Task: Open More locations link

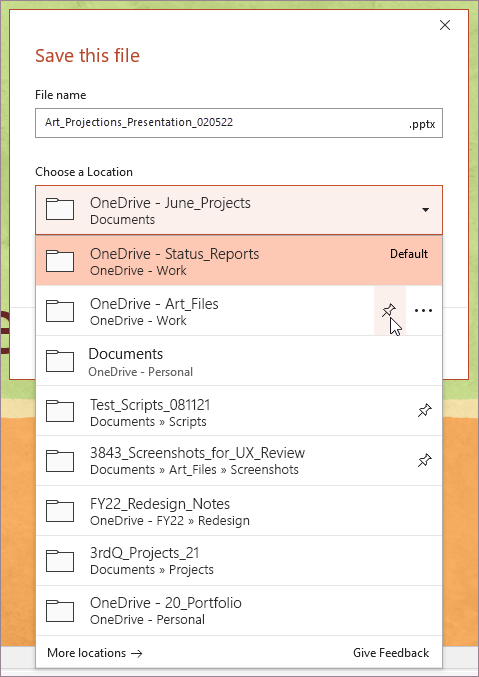Action: [x=95, y=653]
